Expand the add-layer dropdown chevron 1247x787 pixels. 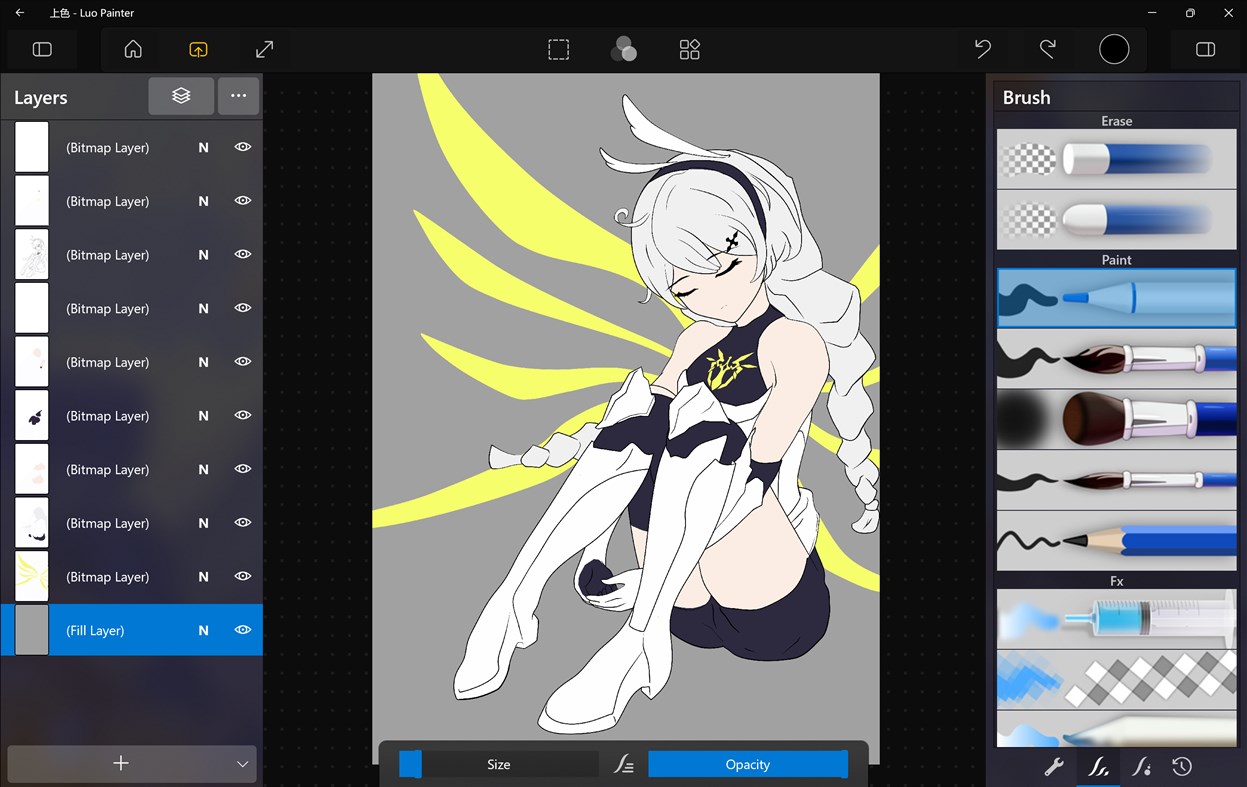tap(241, 763)
